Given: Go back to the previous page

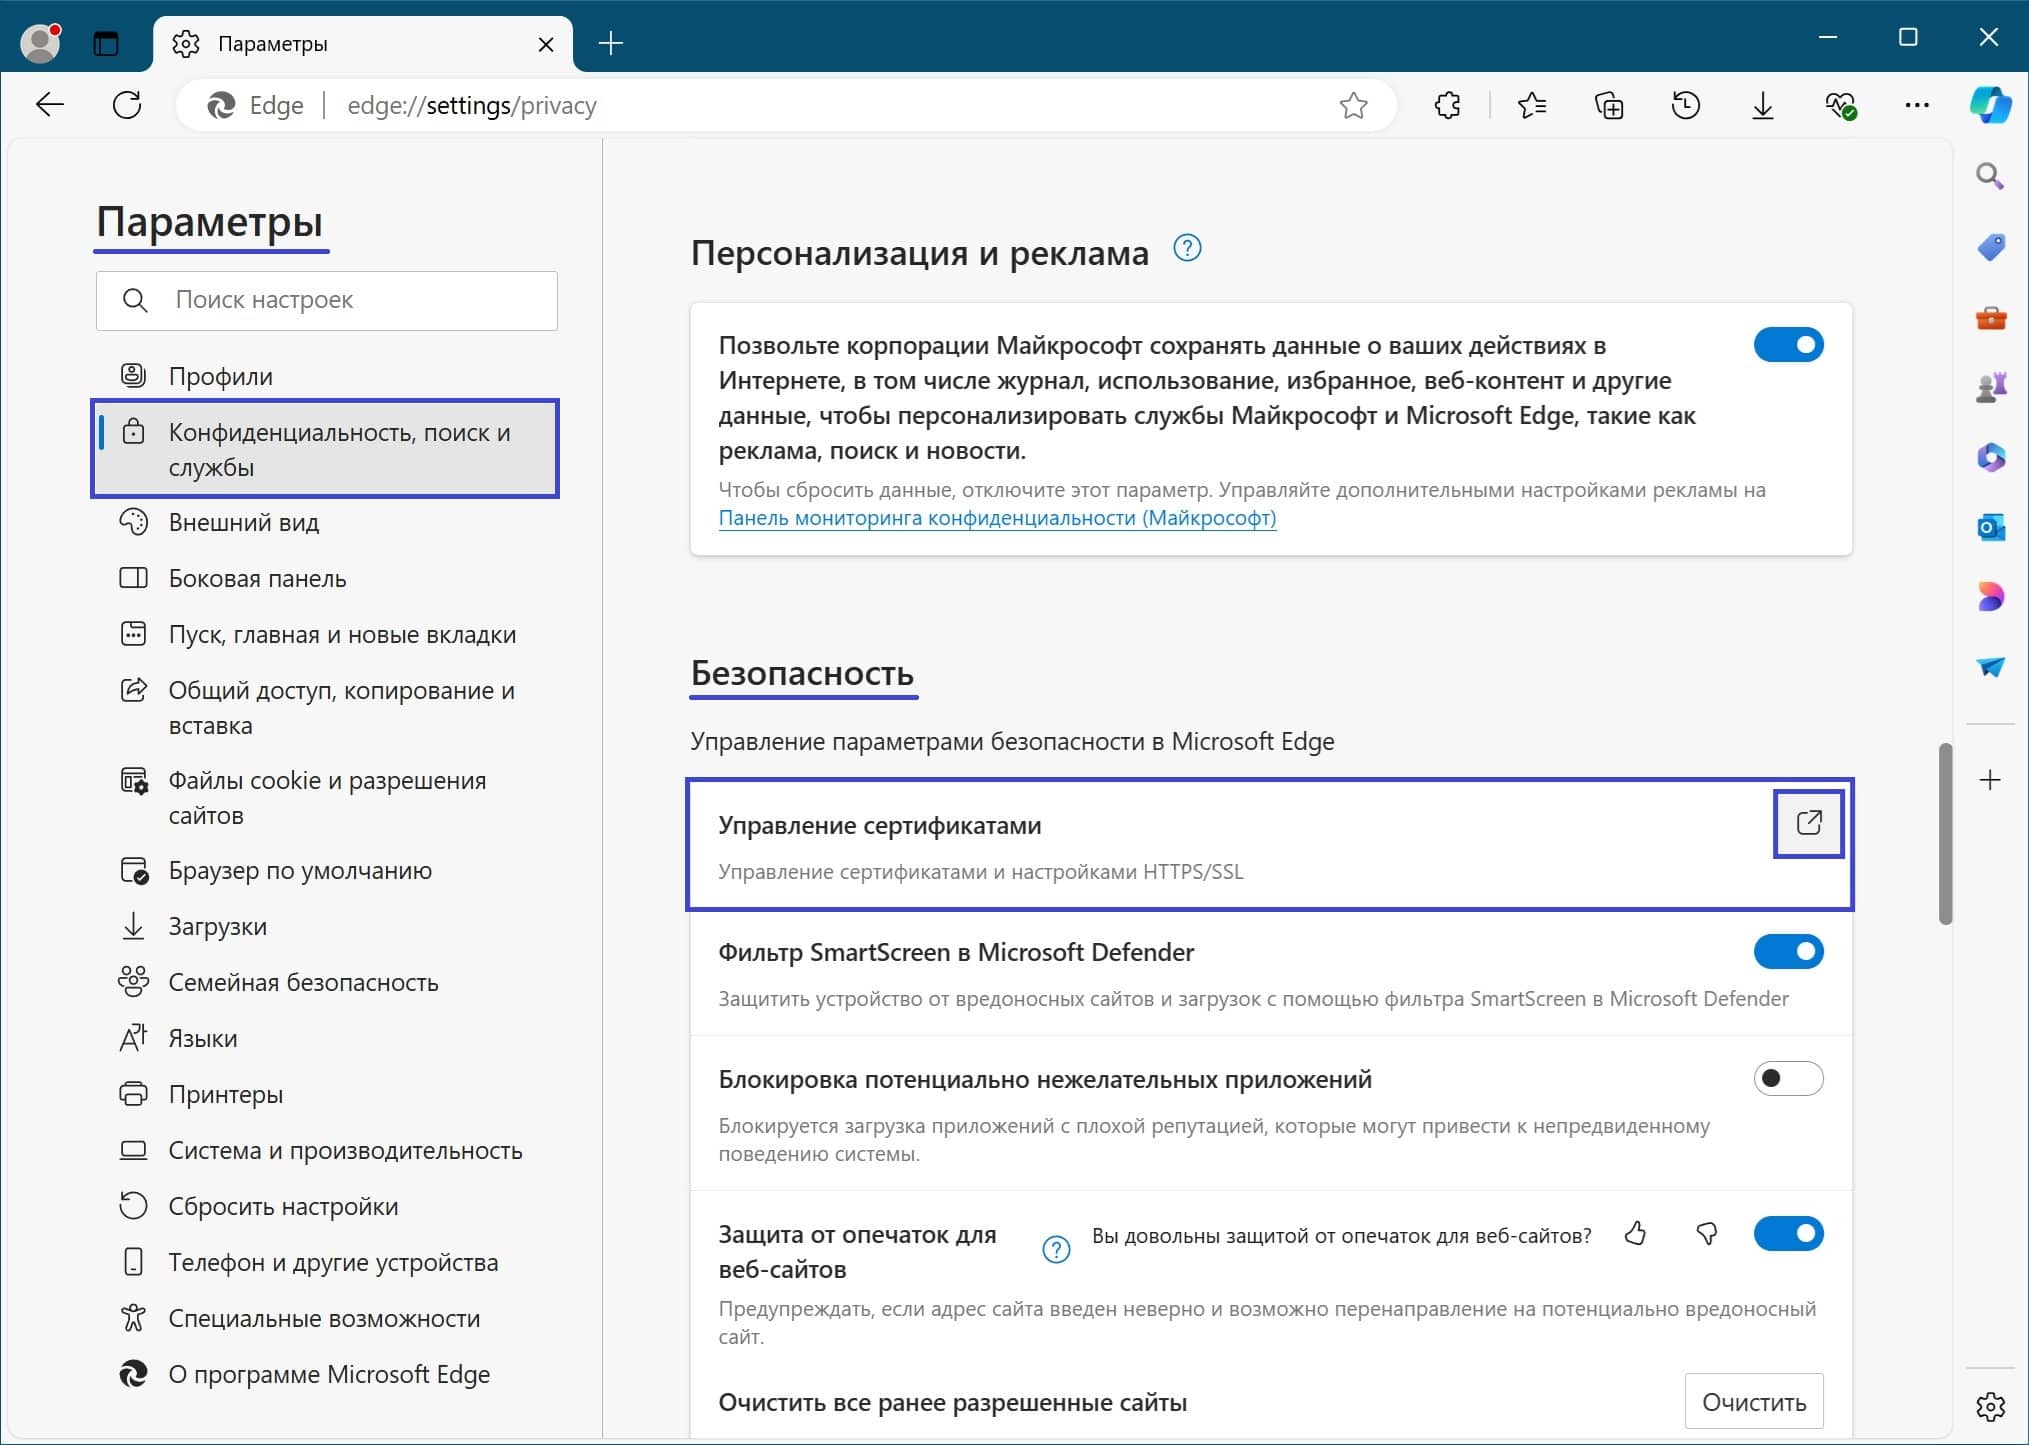Looking at the screenshot, I should click(50, 105).
